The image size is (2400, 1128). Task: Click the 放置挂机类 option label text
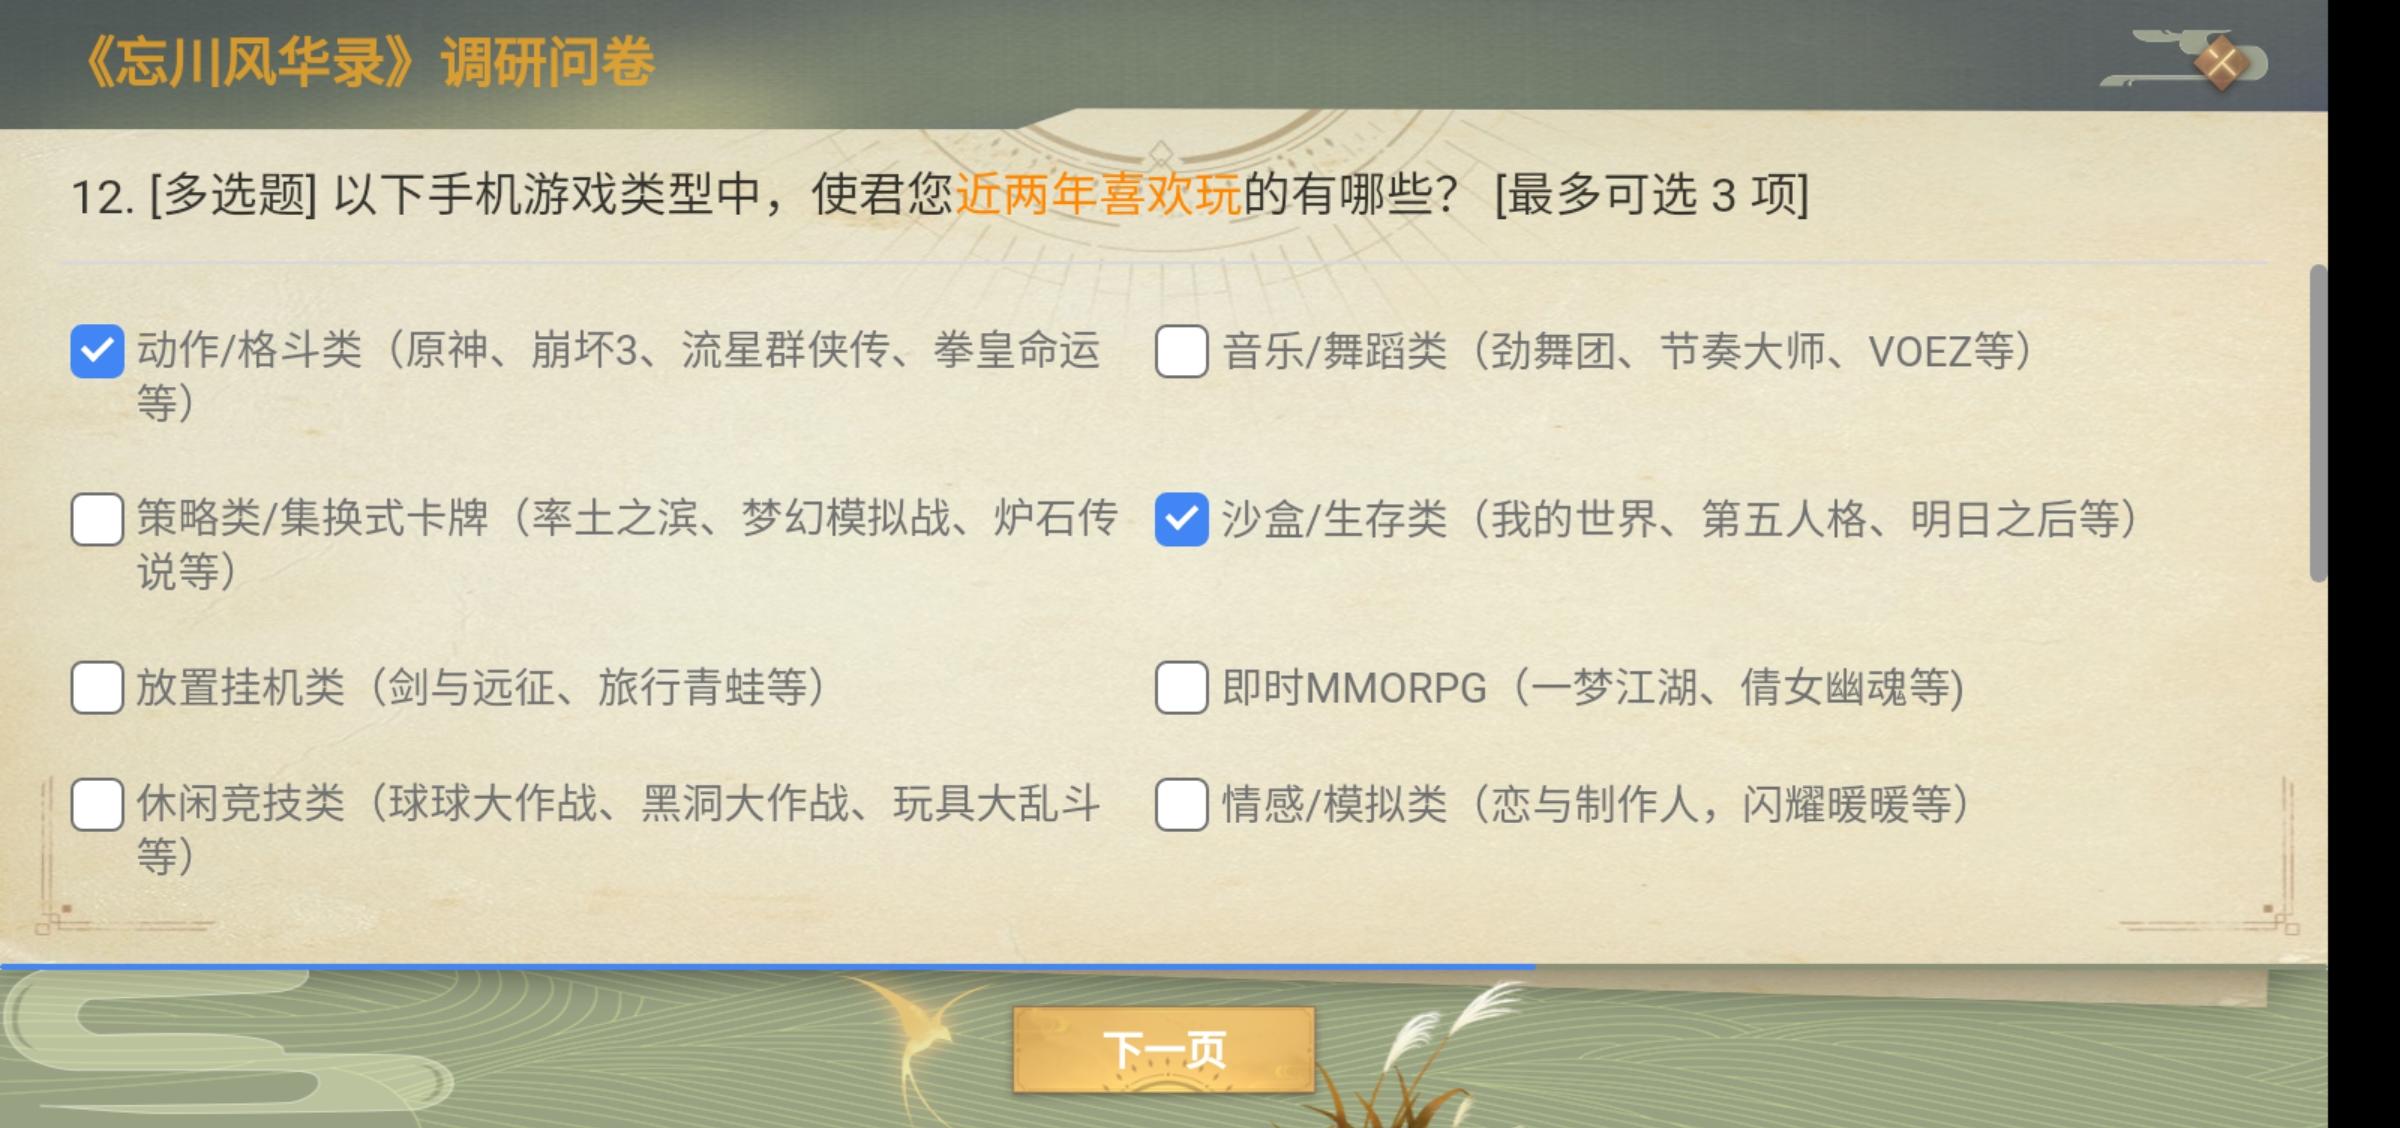coord(480,688)
